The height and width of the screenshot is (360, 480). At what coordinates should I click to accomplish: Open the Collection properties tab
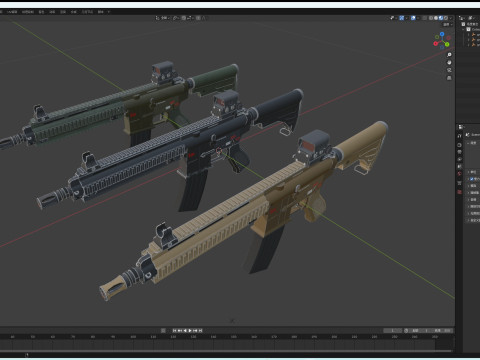coord(459,183)
